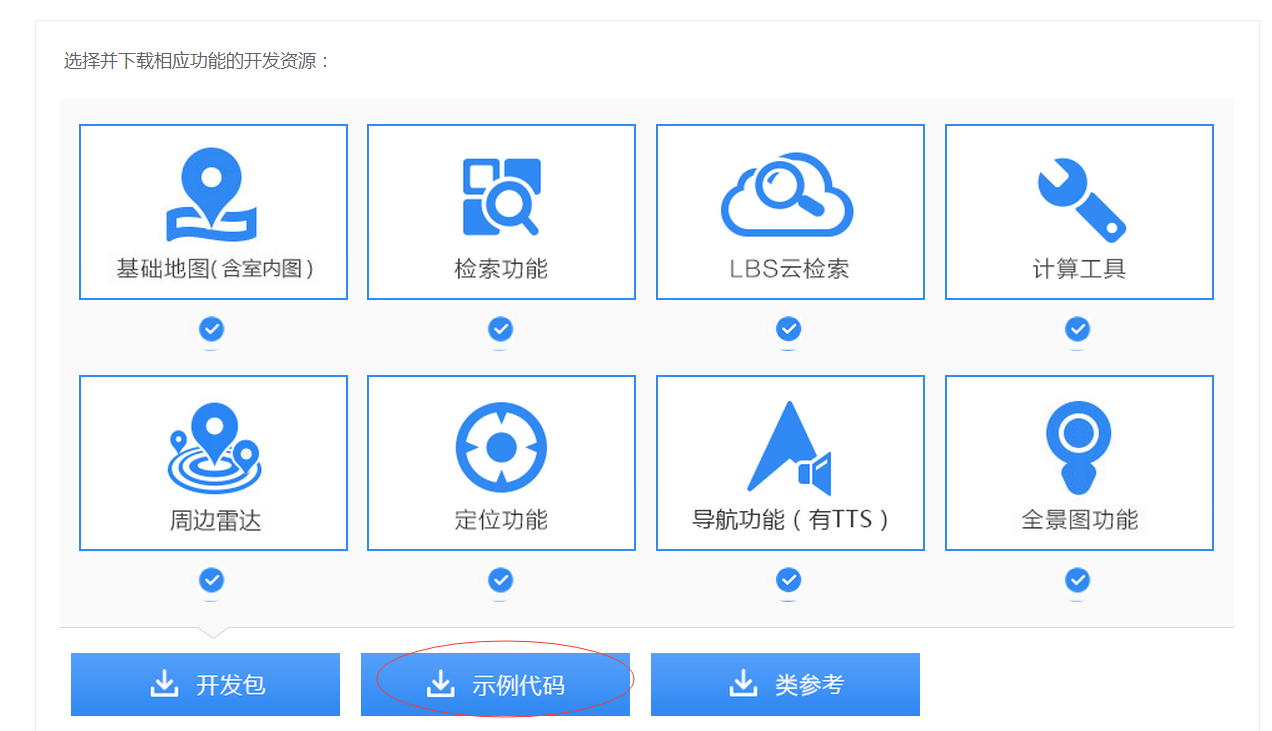Viewport: 1272px width, 731px height.
Task: Select the 导航功能(有TTS) label text
Action: click(x=790, y=520)
